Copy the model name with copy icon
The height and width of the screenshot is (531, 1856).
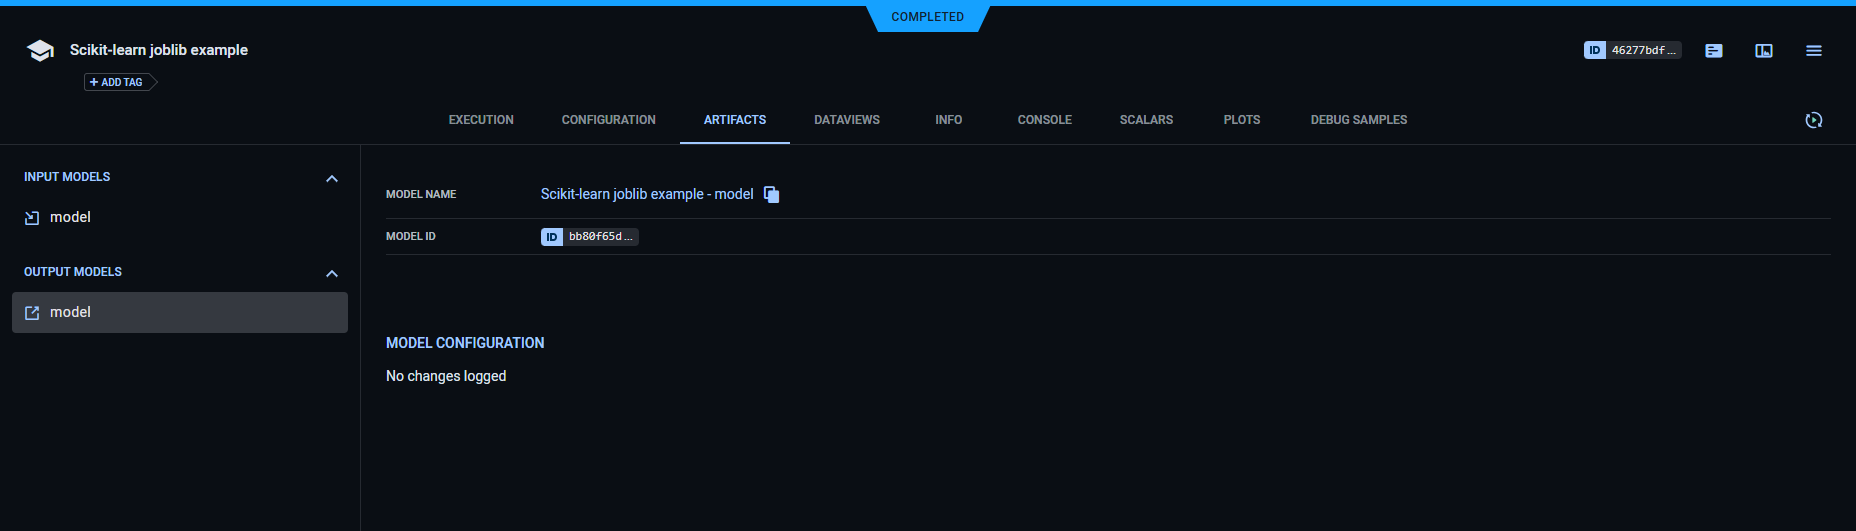pos(771,195)
